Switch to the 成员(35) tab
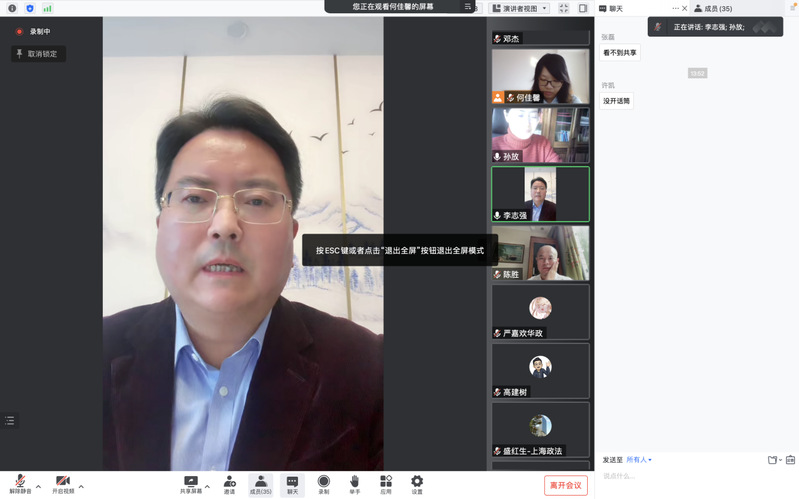The image size is (799, 499). pyautogui.click(x=718, y=9)
